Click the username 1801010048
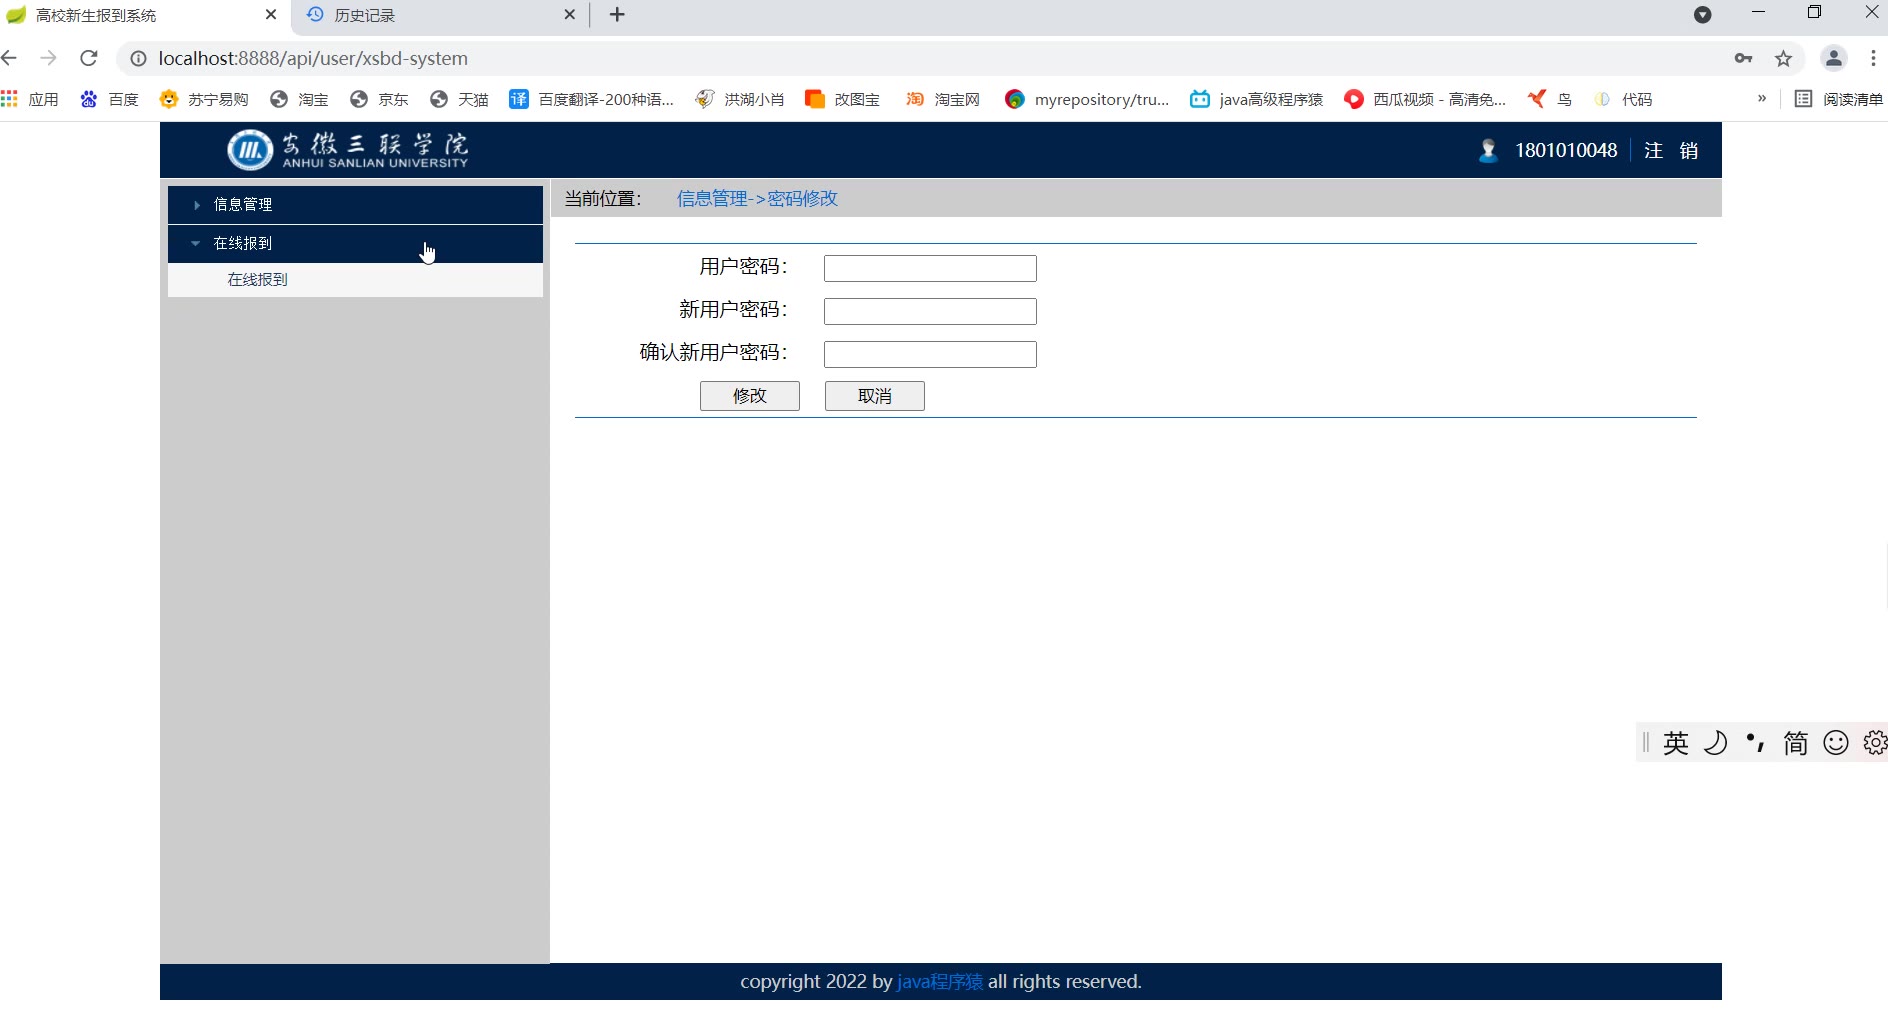This screenshot has height=1016, width=1888. pos(1566,151)
